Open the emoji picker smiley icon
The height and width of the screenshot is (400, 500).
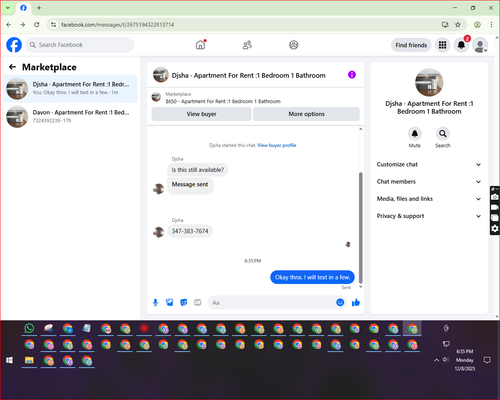[340, 302]
